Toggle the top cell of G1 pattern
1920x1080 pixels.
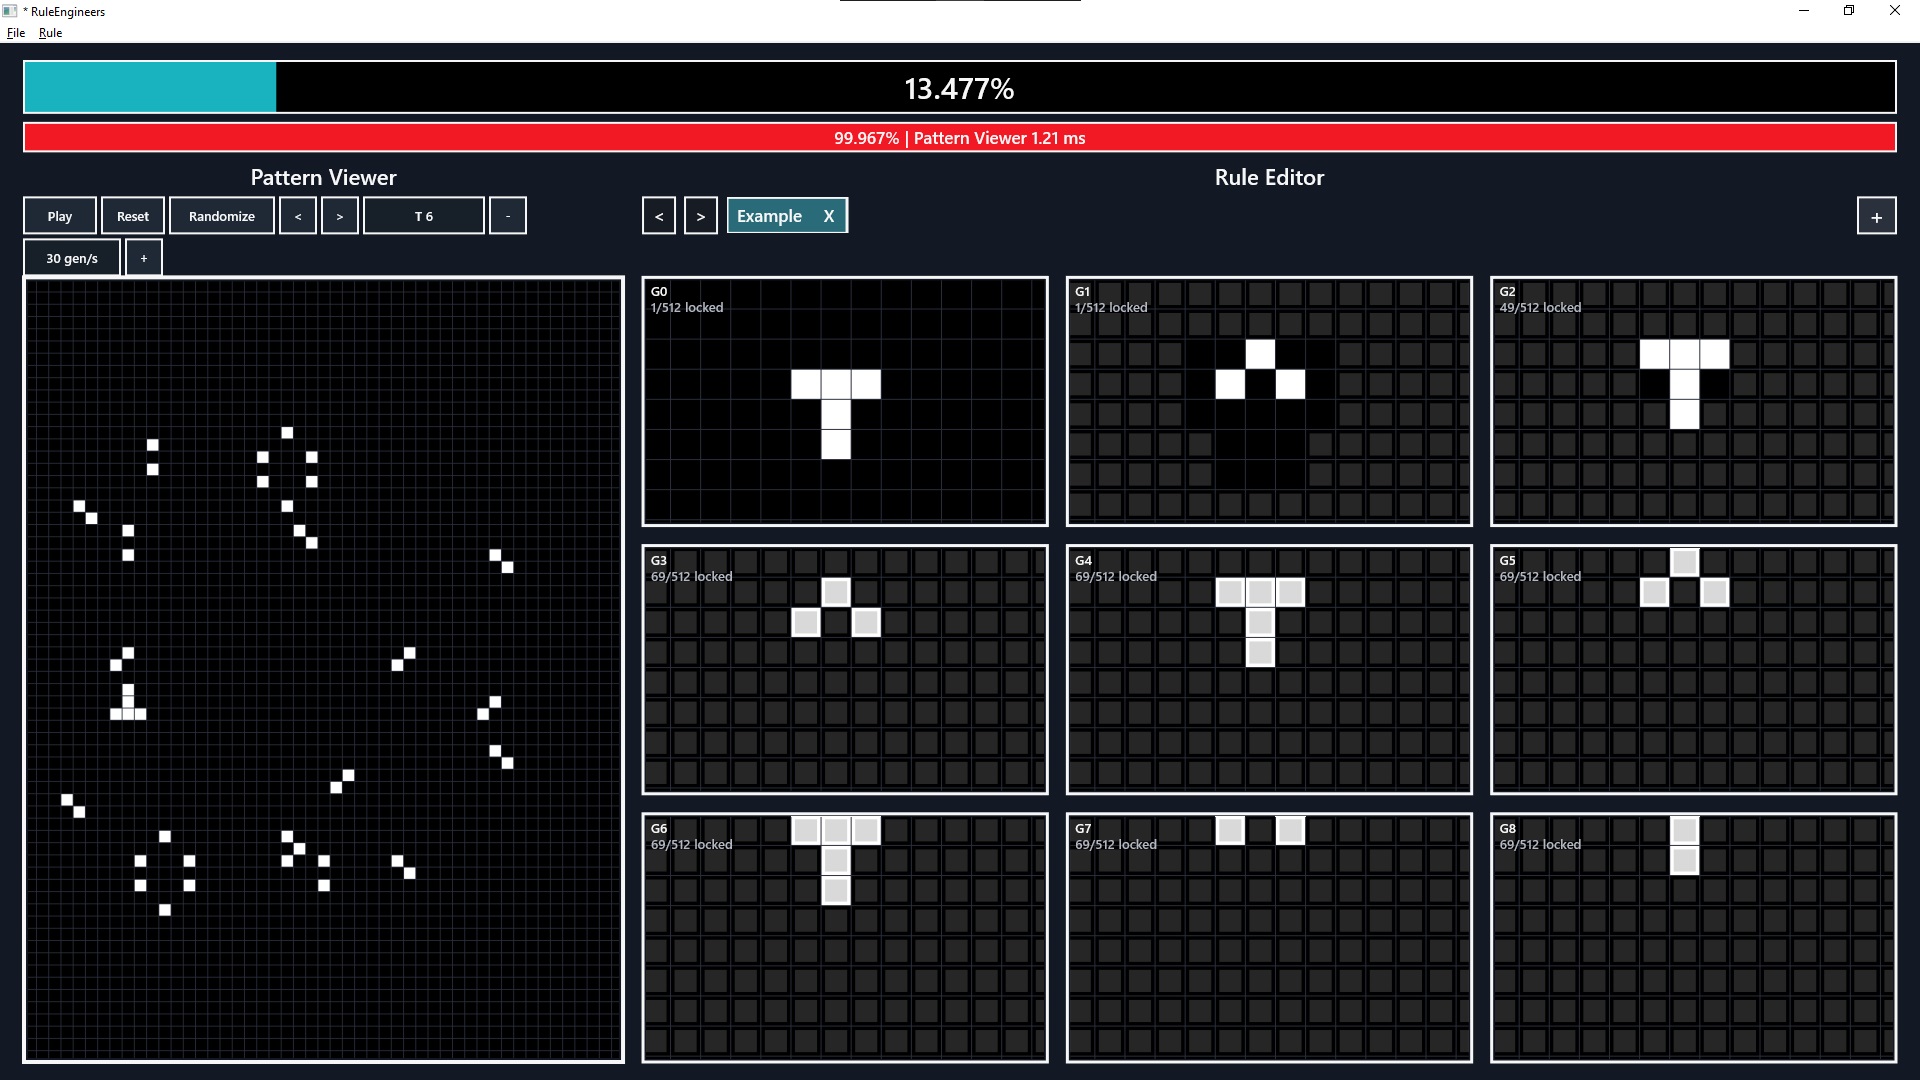1260,354
